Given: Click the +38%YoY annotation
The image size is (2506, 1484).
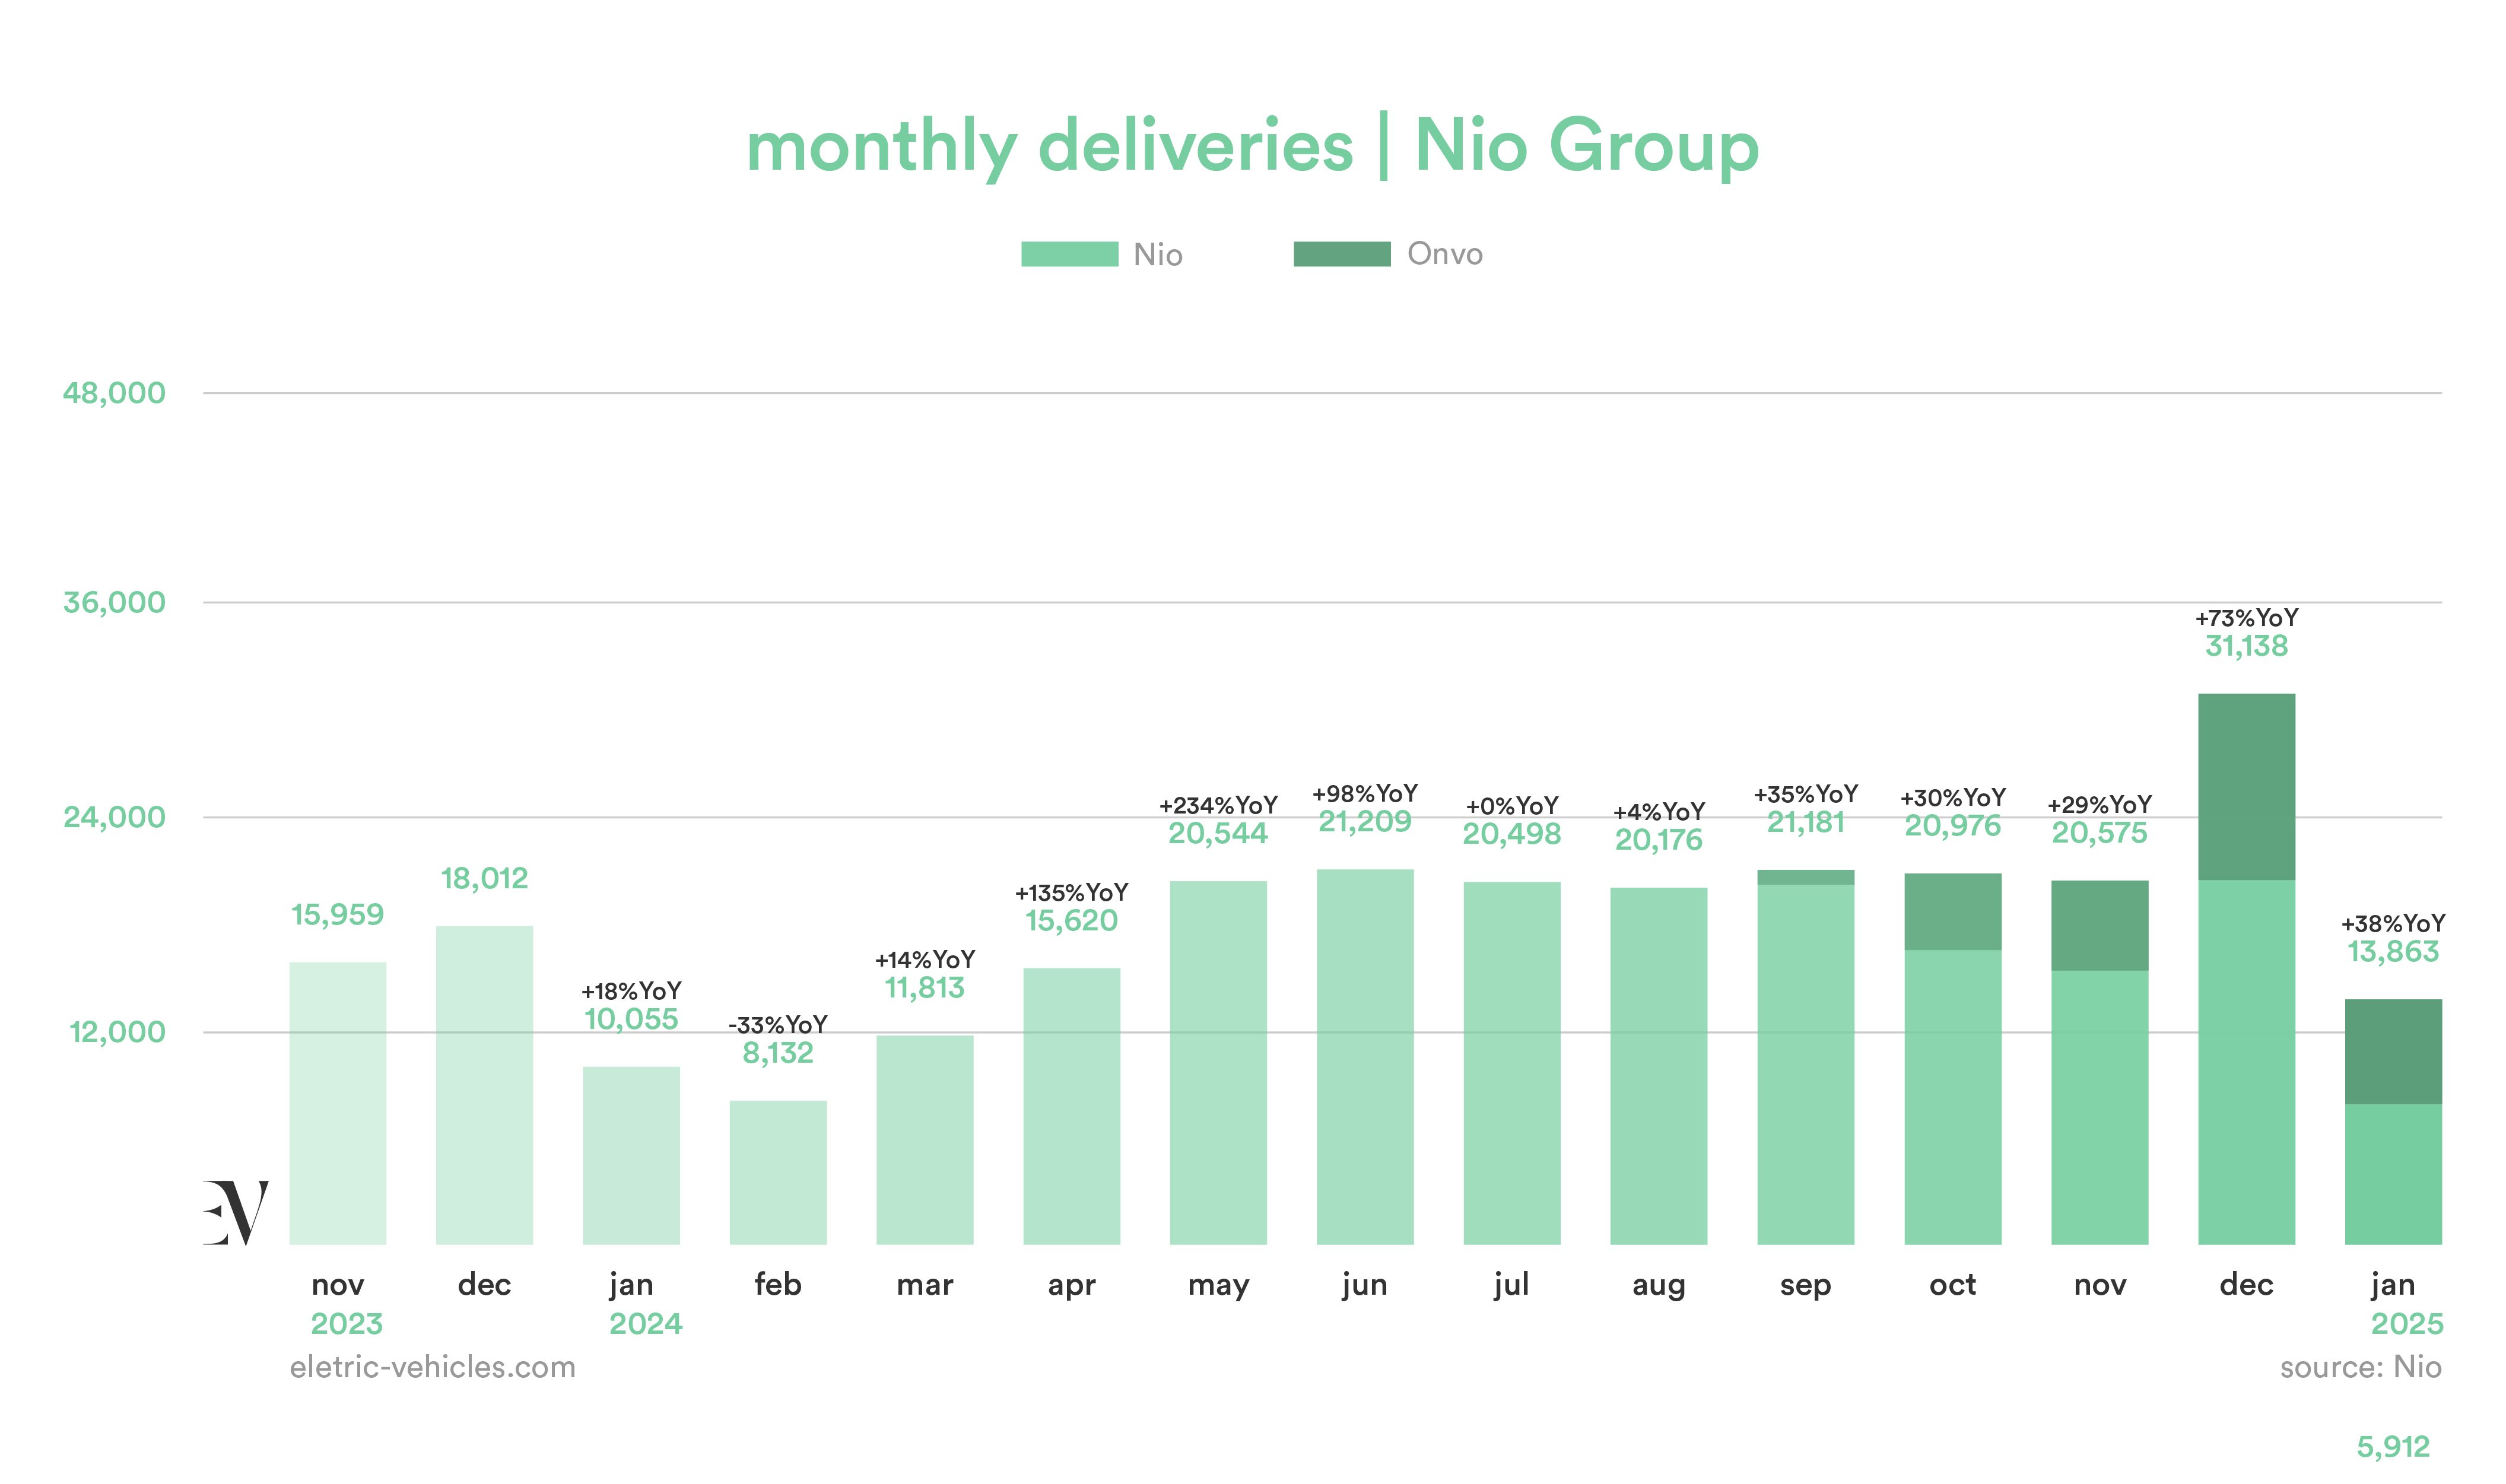Looking at the screenshot, I should pos(2394,924).
